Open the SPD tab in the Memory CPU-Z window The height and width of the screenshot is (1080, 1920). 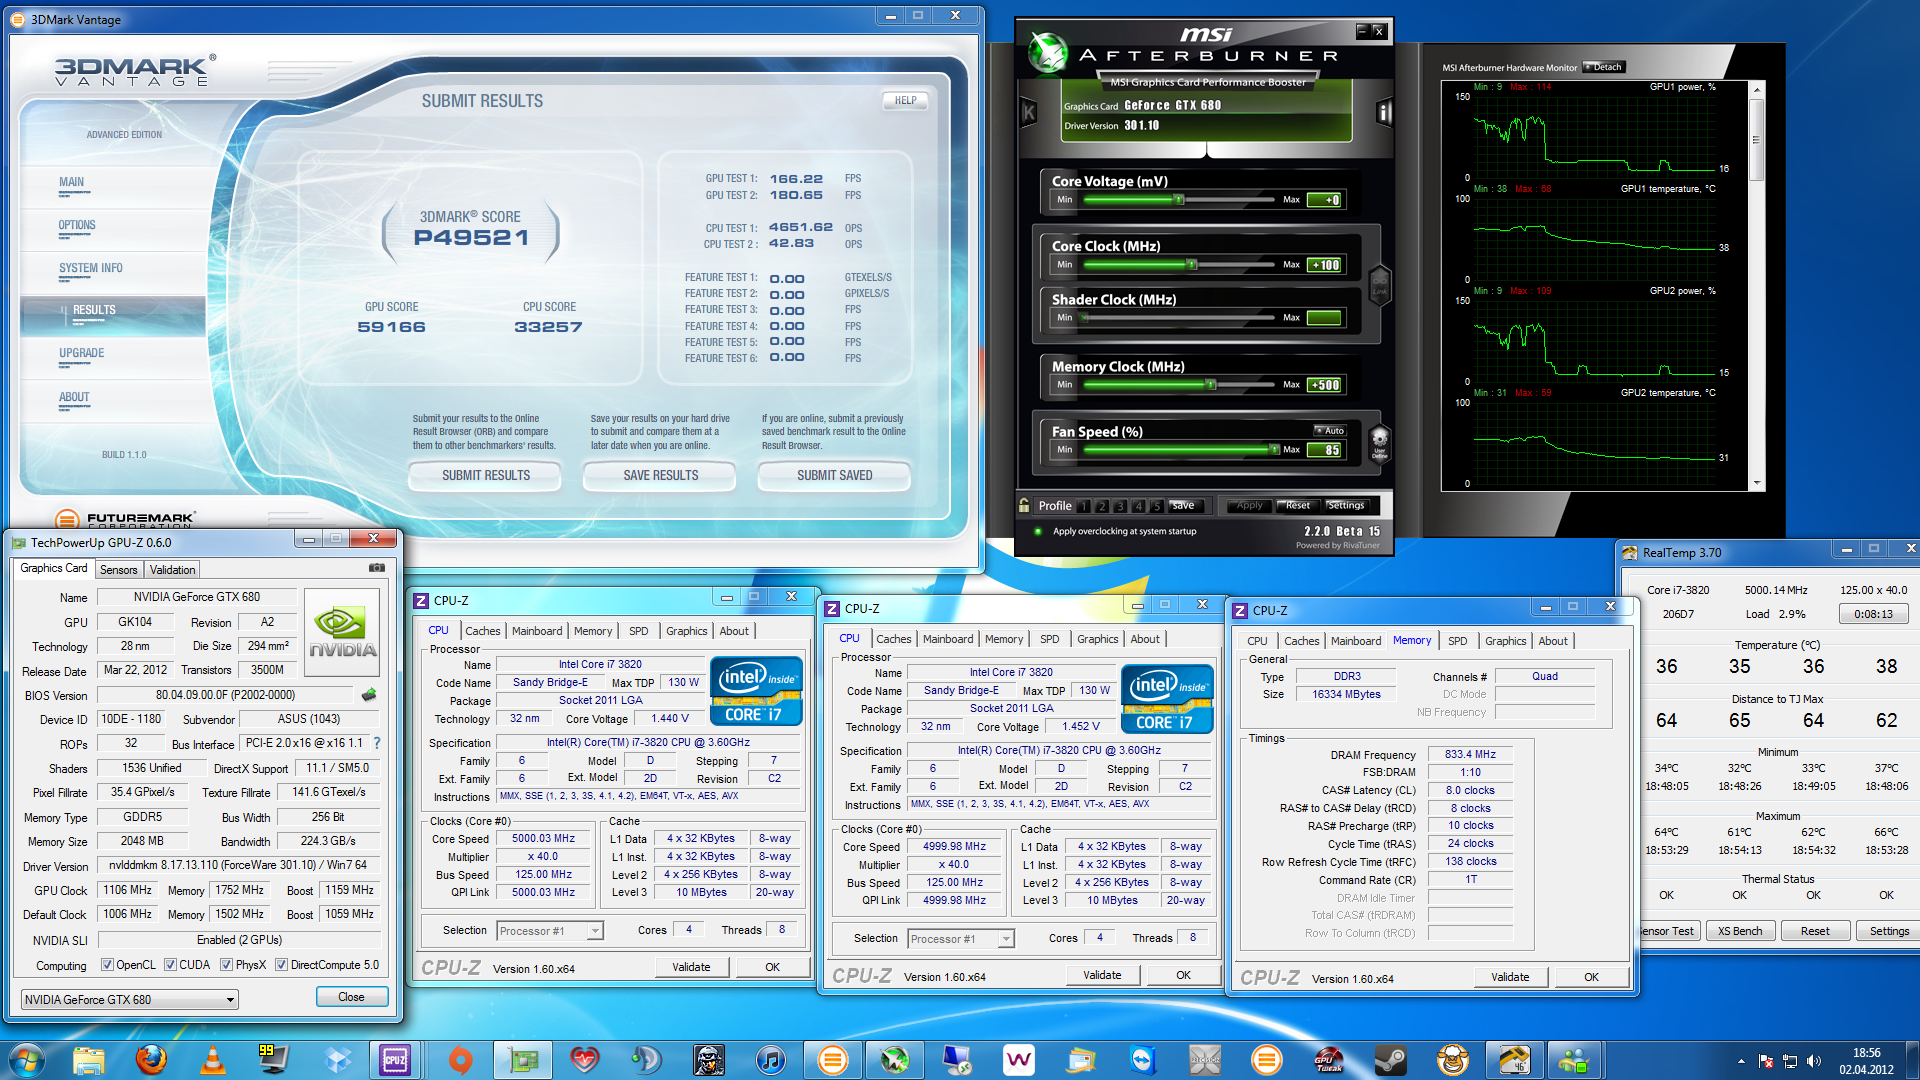[1457, 641]
